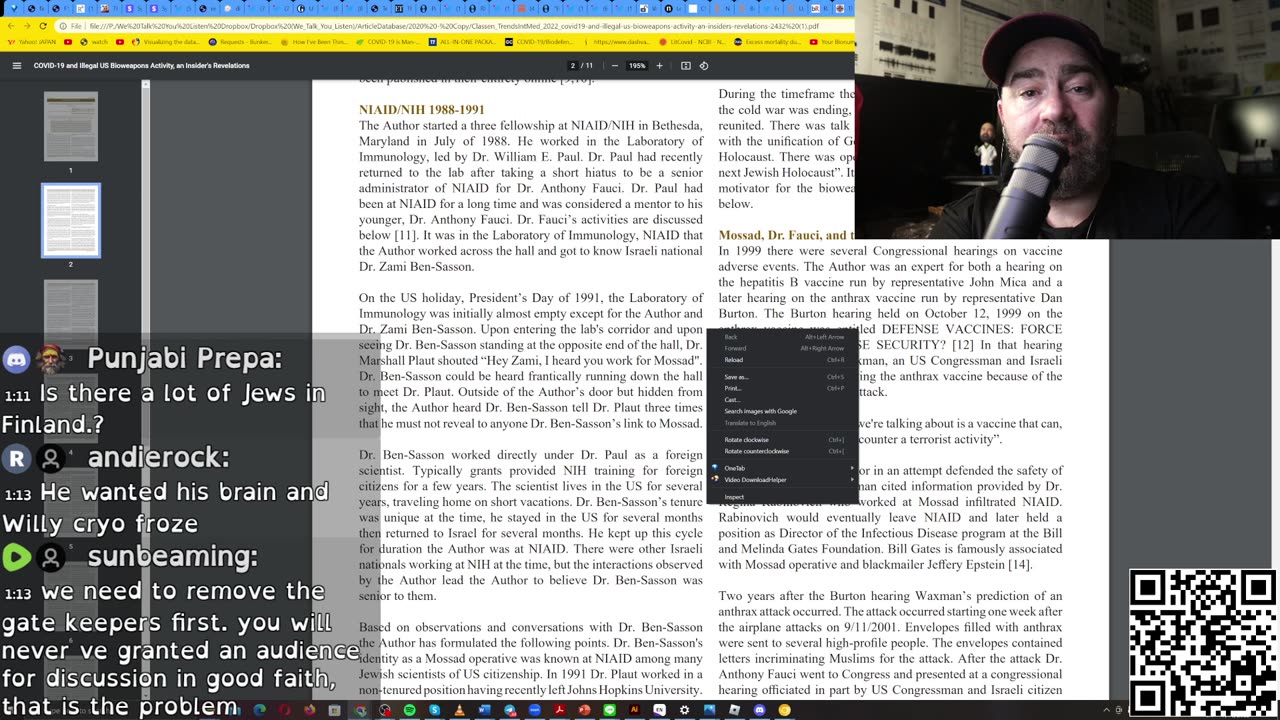Viewport: 1280px width, 720px height.
Task: Open Skype from the taskbar
Action: [435, 710]
